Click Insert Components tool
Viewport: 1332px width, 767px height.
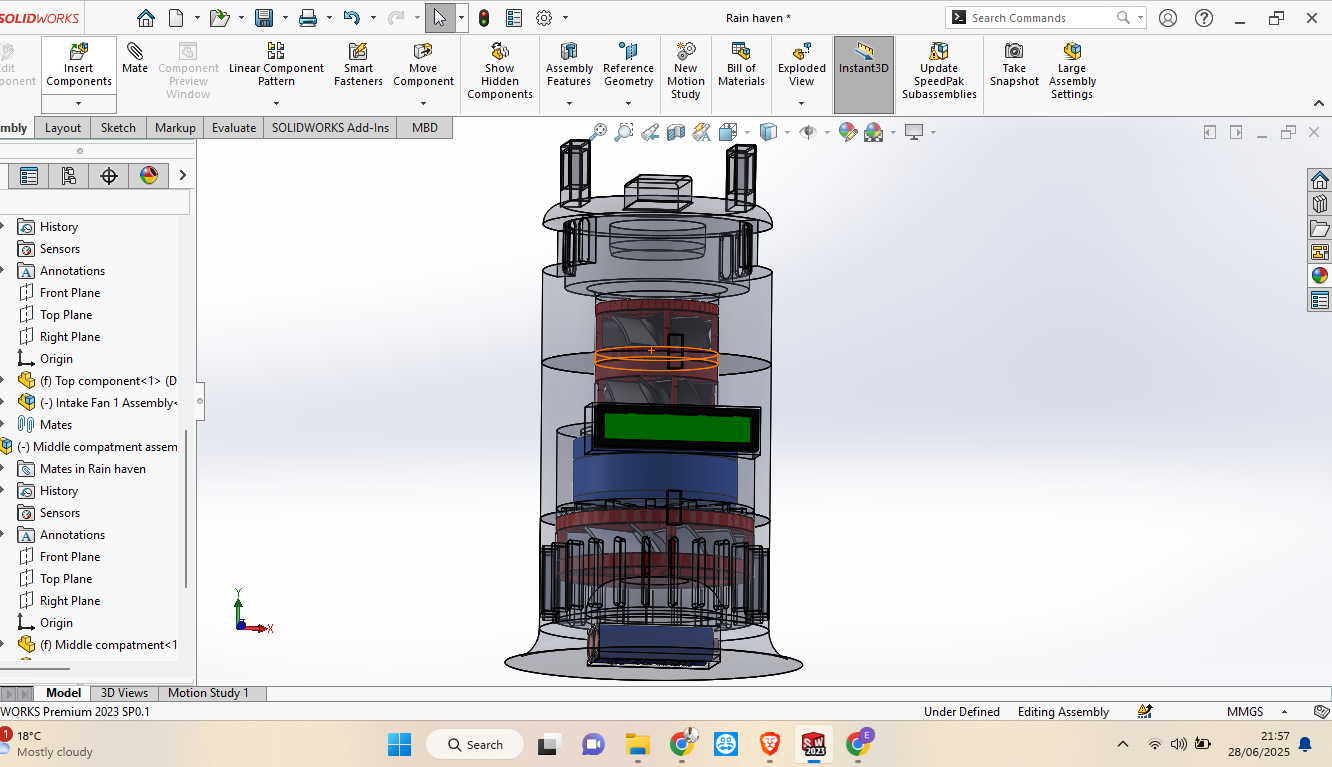(x=79, y=65)
